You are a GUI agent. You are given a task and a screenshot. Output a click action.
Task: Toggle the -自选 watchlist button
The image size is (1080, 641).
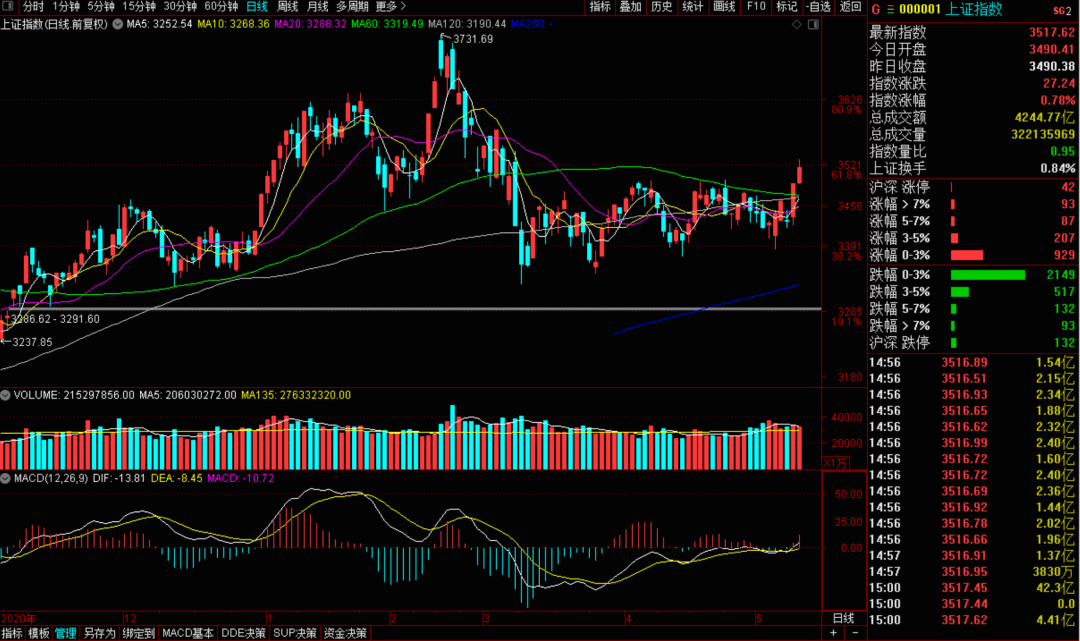[x=819, y=6]
